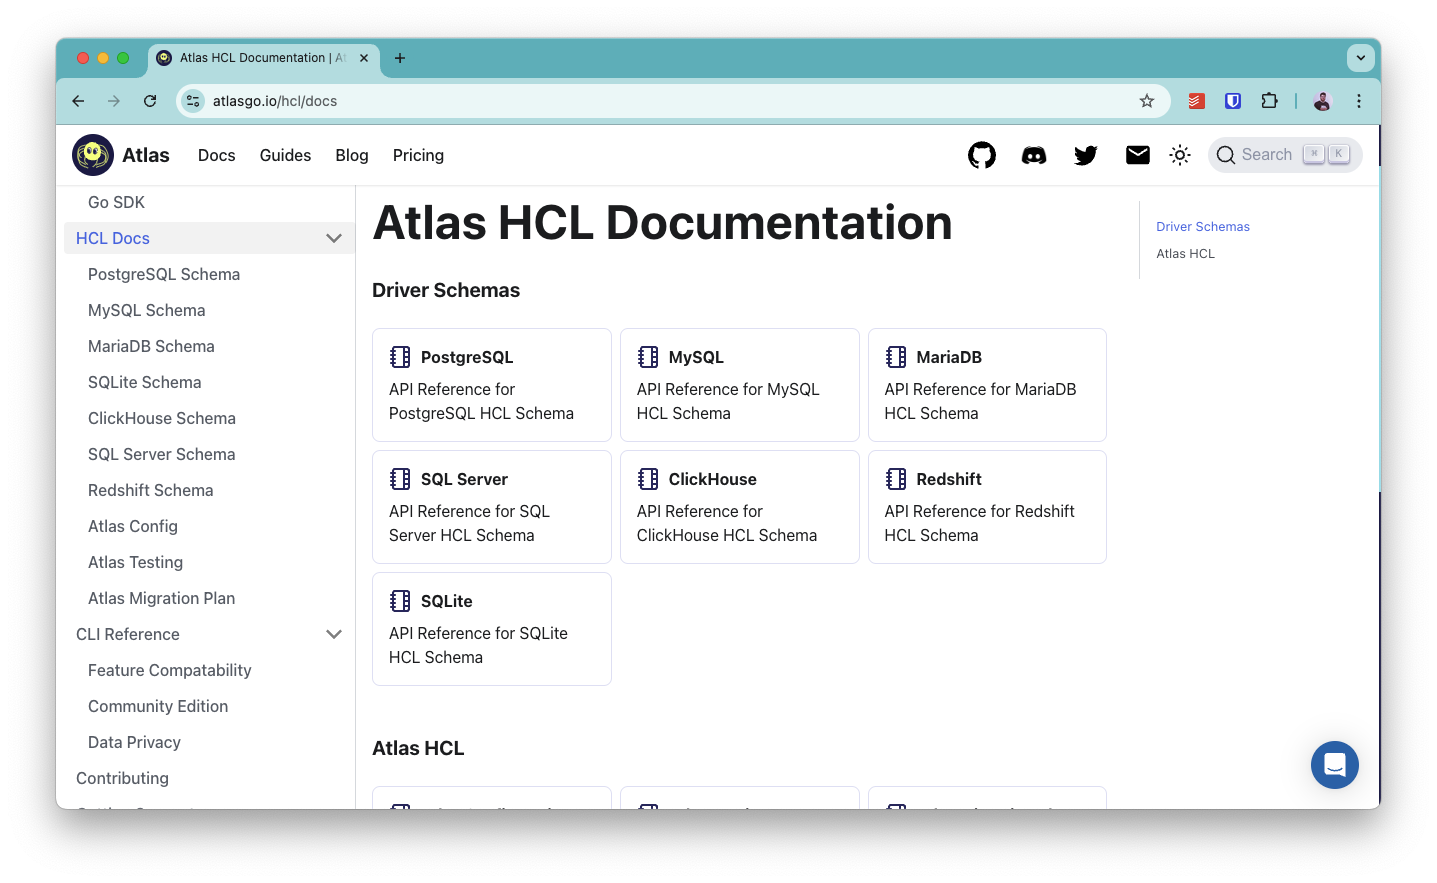Click the Twitter bird icon

1085,155
